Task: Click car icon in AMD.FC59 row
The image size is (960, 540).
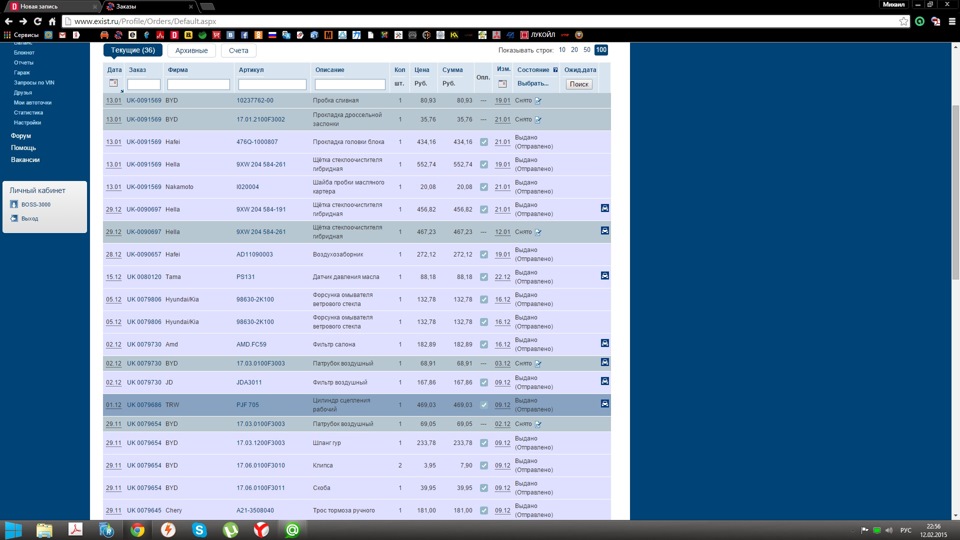Action: tap(604, 343)
